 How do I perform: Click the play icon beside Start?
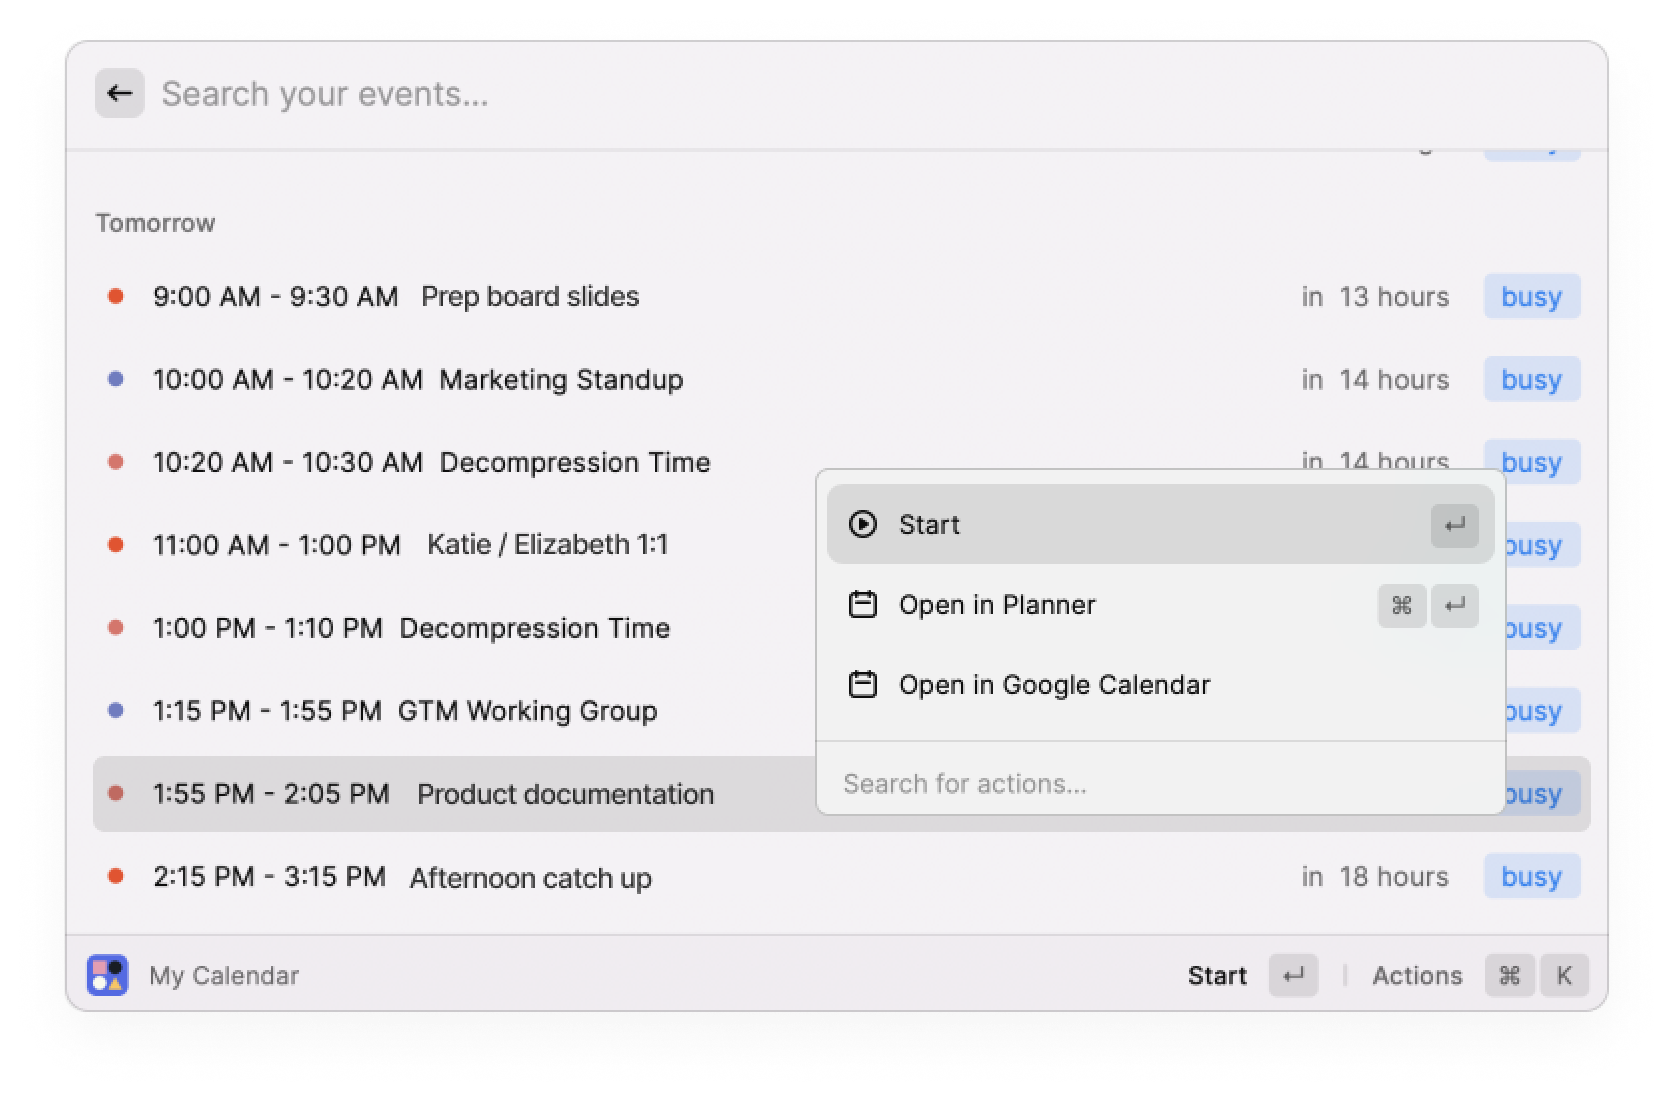tap(863, 524)
